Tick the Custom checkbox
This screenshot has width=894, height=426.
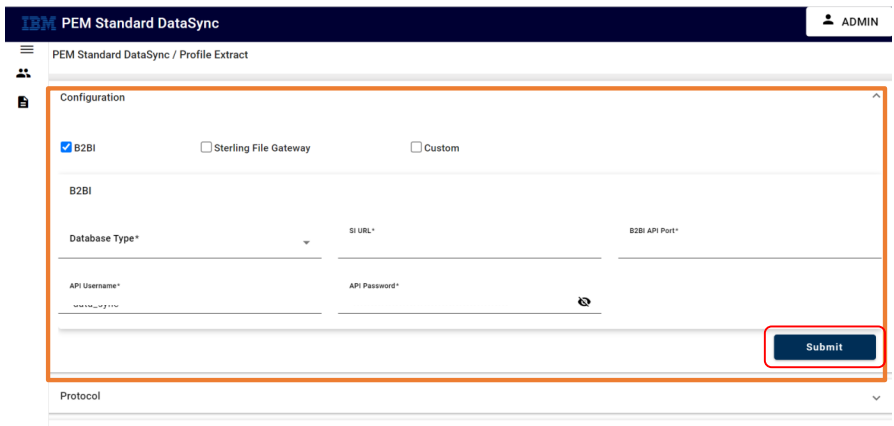pos(416,147)
